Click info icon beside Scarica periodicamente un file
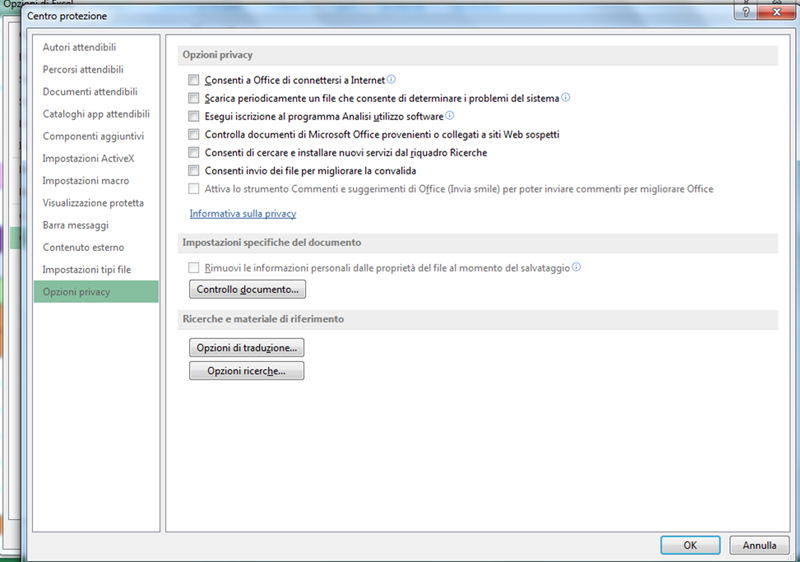800x562 pixels. pyautogui.click(x=566, y=97)
